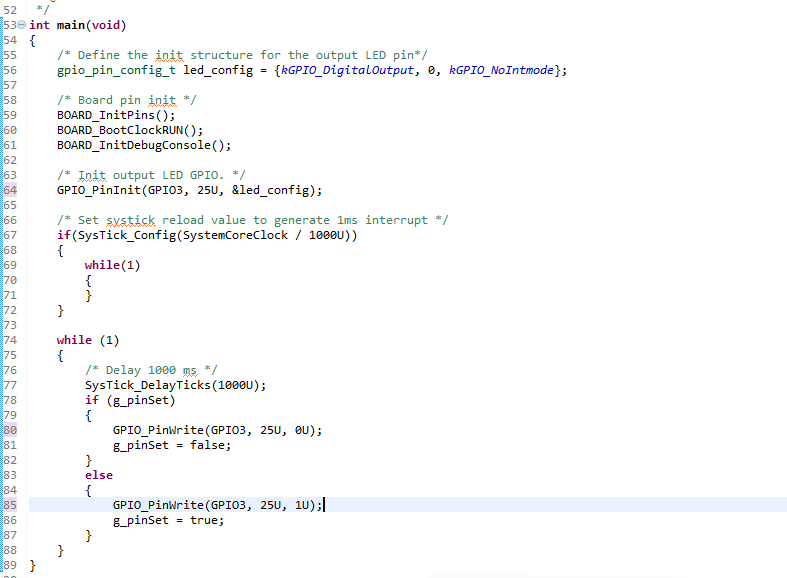Click SysTick_Config on line 67
This screenshot has width=787, height=578.
(x=126, y=235)
